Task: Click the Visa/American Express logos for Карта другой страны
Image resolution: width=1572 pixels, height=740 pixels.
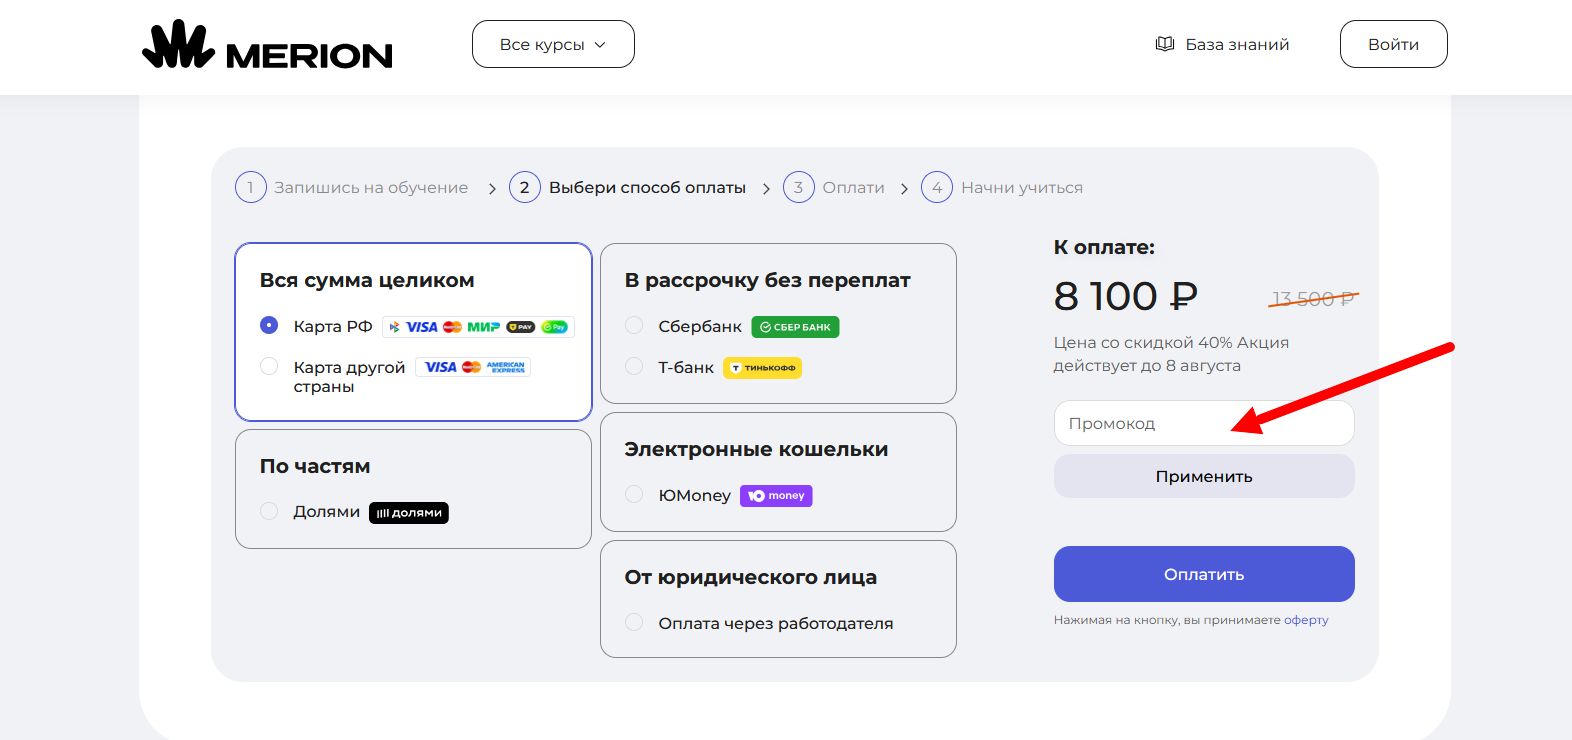Action: 473,367
